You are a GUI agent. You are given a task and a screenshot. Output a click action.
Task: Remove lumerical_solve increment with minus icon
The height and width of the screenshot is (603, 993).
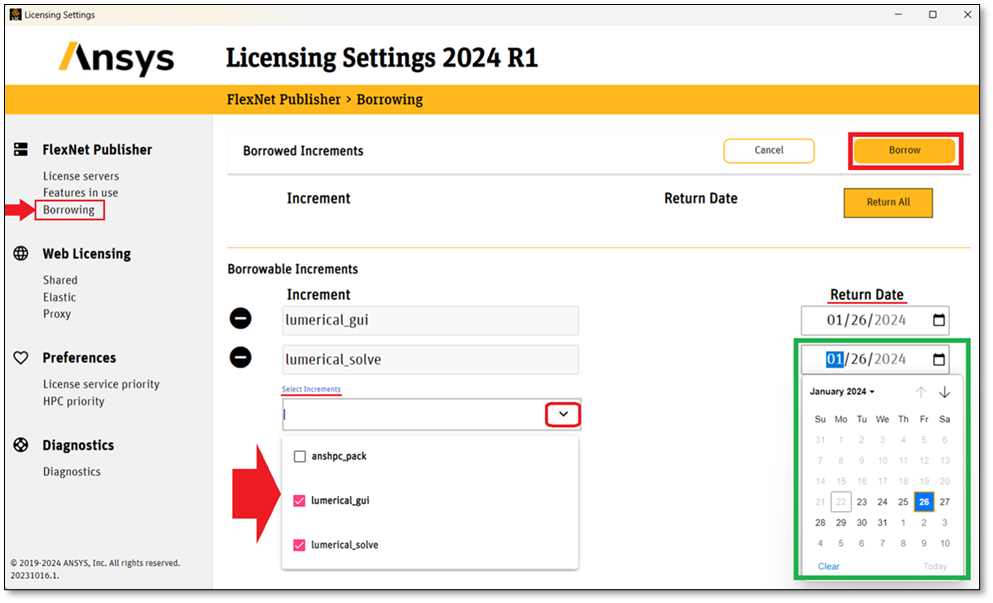coord(241,358)
